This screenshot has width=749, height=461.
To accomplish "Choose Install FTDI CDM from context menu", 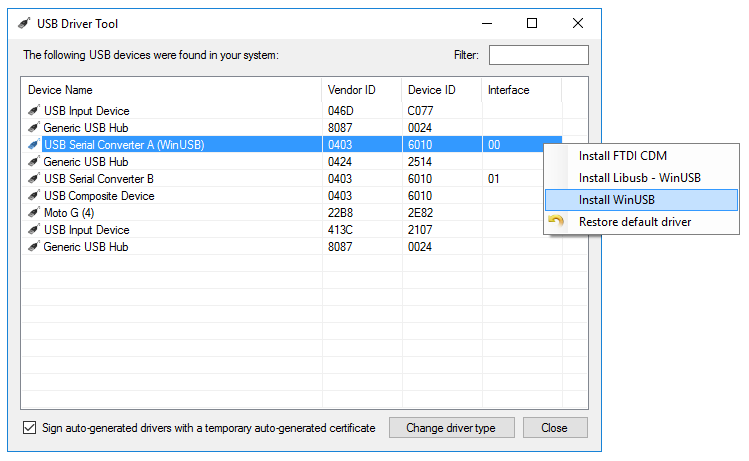I will pos(622,156).
